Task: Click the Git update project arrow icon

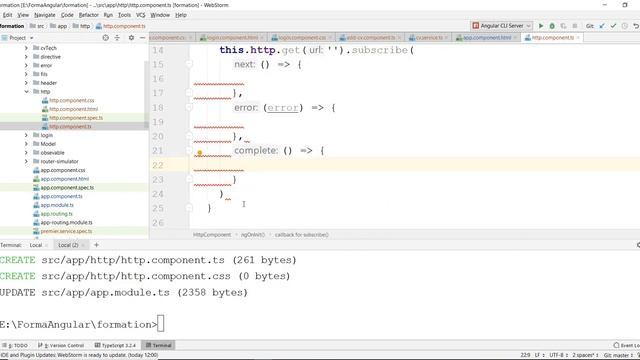Action: pos(602,26)
